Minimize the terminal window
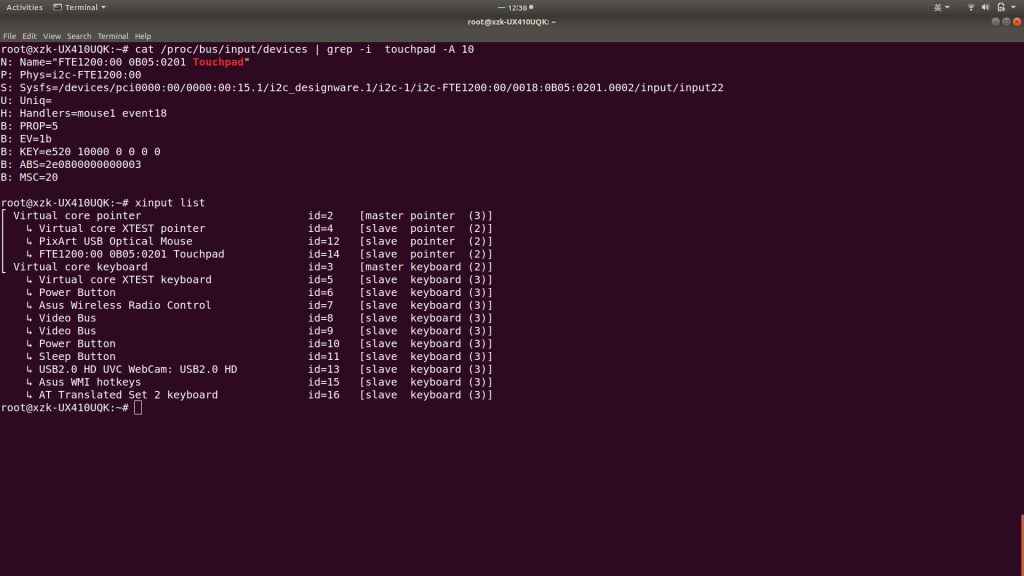Screen dimensions: 1024x576 click(x=995, y=22)
